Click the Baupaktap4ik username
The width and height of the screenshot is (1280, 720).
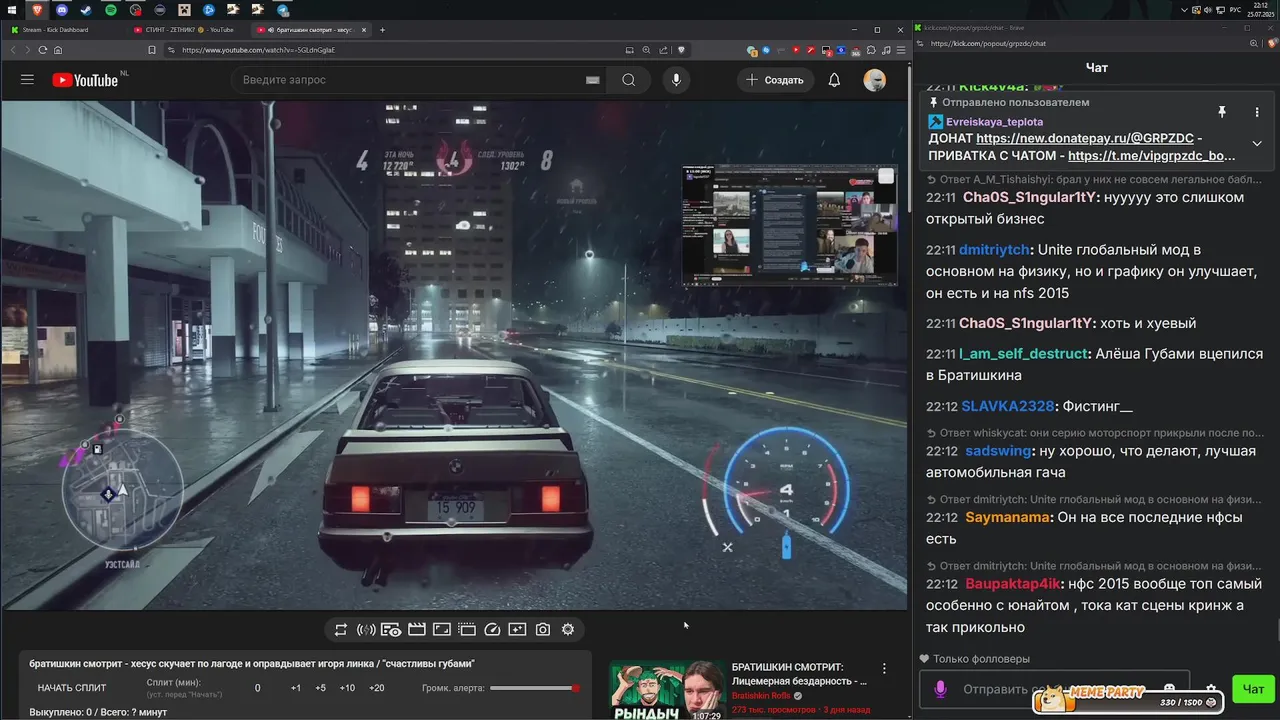click(x=1012, y=584)
